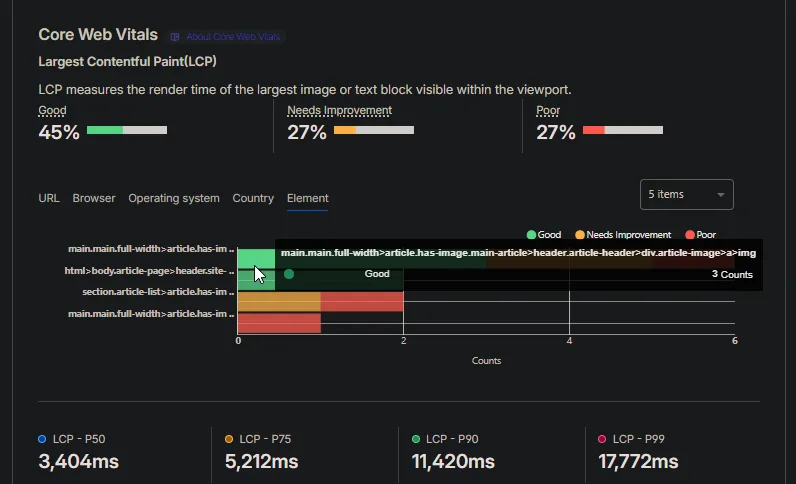Click the book icon beside About Core Web Vitals
The width and height of the screenshot is (796, 484).
pyautogui.click(x=175, y=37)
